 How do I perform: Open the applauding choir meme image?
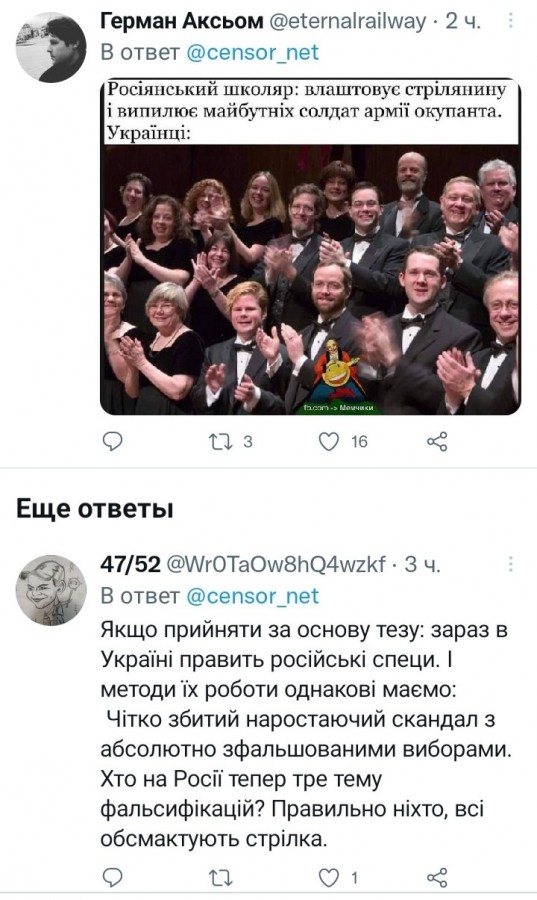[310, 247]
